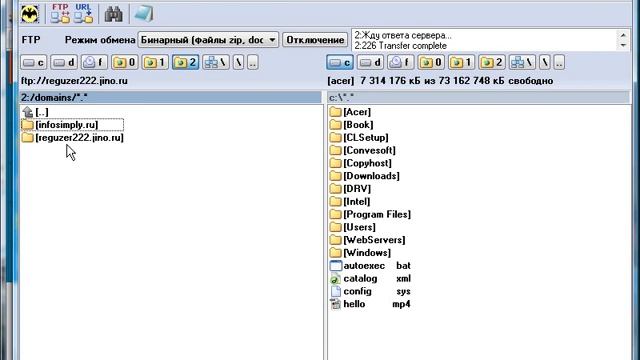
Task: Select the [WebServers] folder
Action: click(x=368, y=240)
